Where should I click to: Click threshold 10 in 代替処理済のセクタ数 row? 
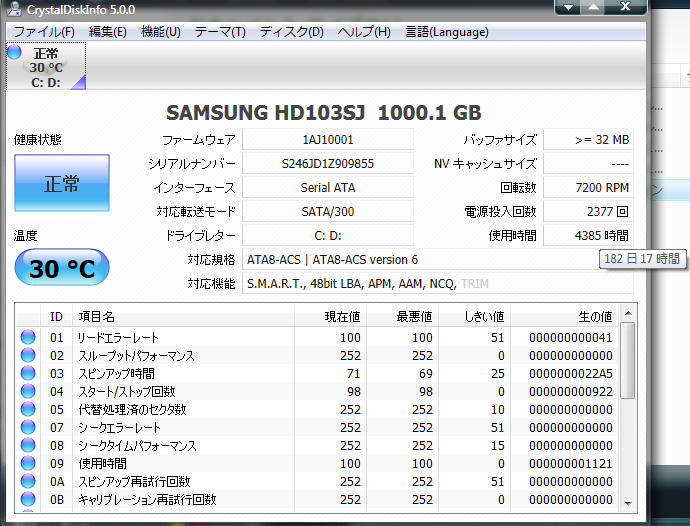pyautogui.click(x=497, y=410)
